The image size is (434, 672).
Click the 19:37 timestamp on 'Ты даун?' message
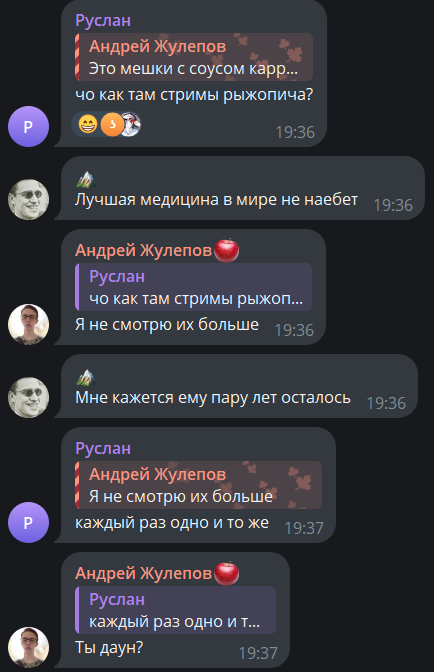(258, 653)
